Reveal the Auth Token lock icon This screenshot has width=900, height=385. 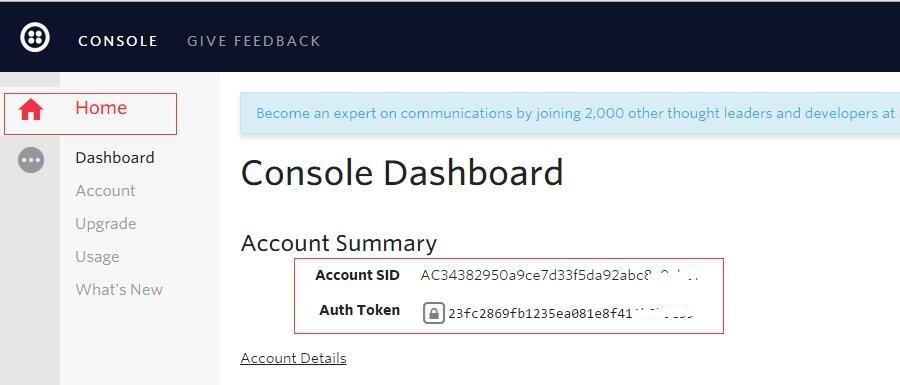434,313
